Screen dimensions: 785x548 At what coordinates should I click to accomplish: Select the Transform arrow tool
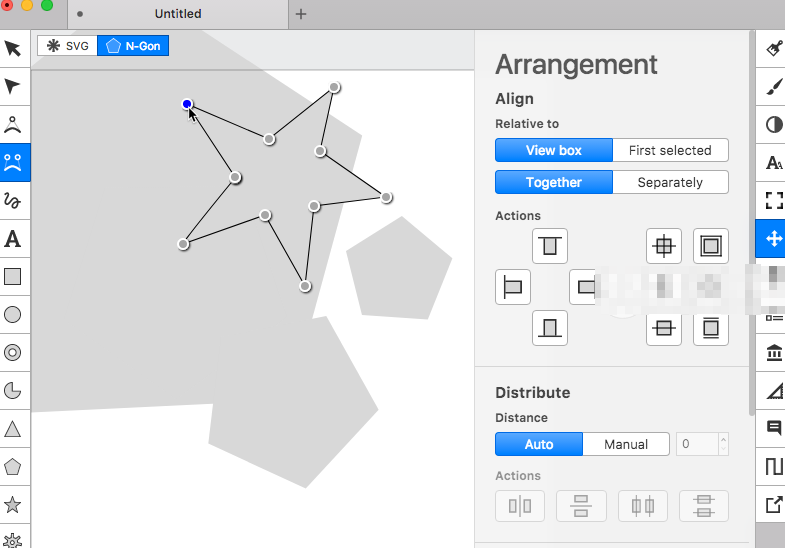click(x=13, y=49)
